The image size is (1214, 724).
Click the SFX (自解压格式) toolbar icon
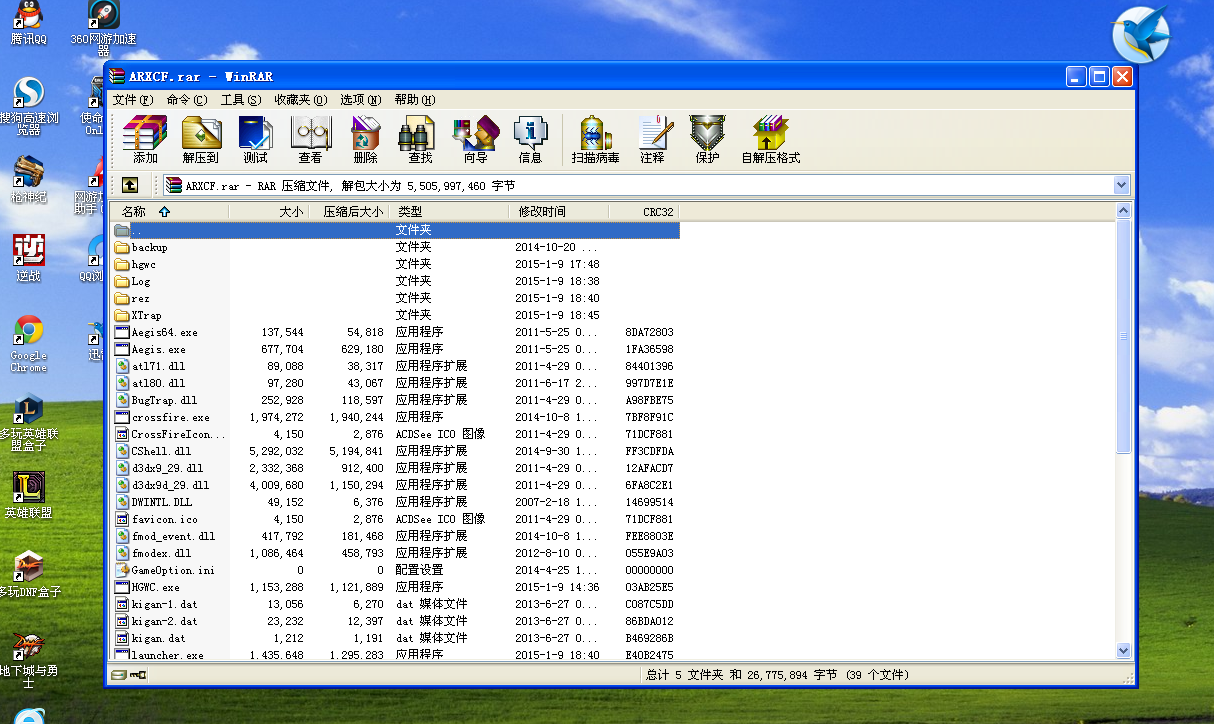coord(770,140)
